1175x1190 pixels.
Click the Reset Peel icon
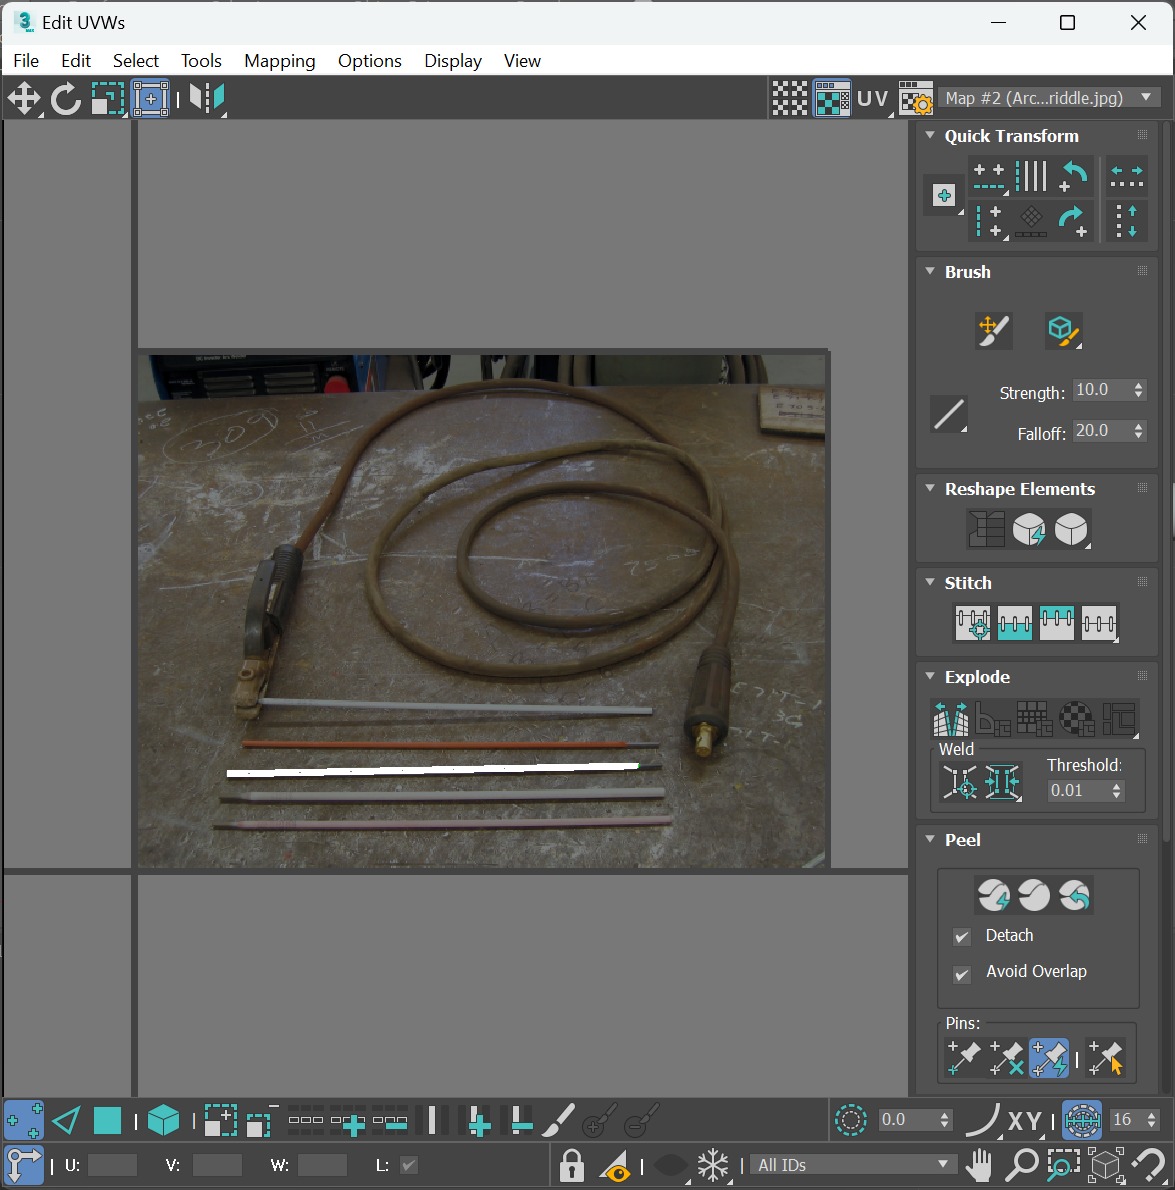1075,896
